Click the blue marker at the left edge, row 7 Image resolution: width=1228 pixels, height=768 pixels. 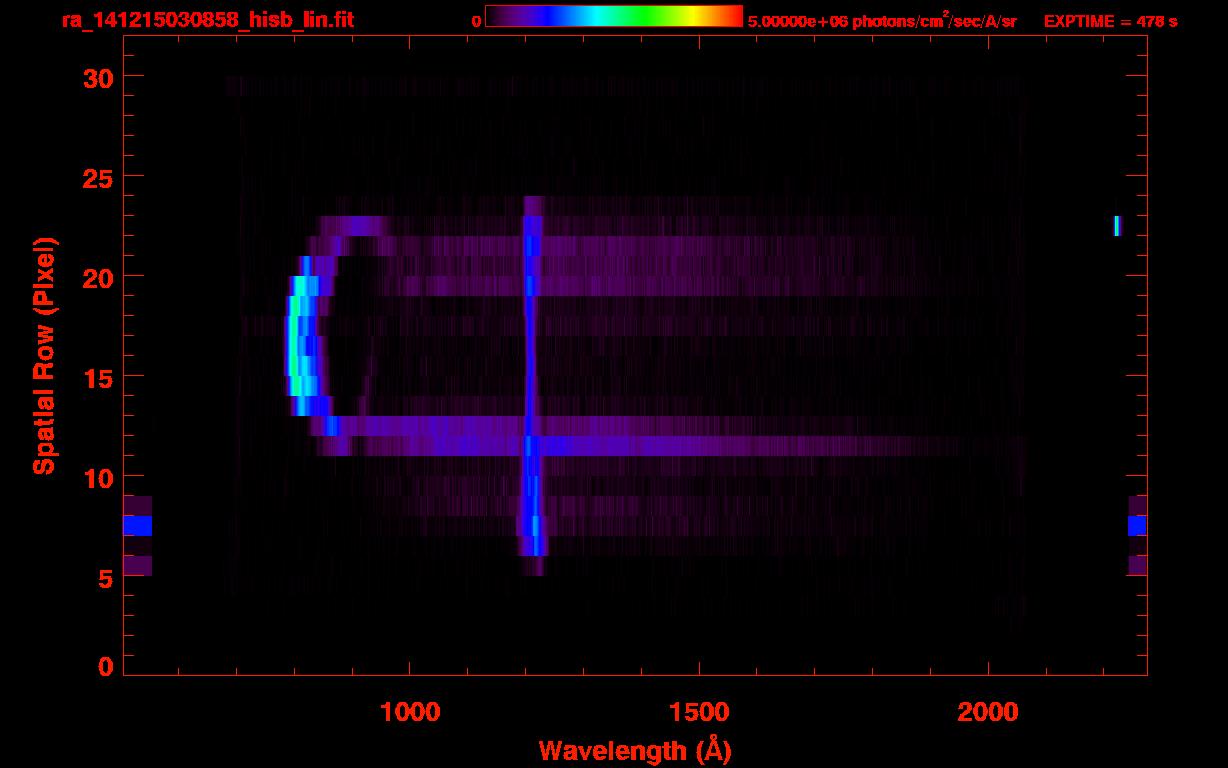tap(137, 526)
